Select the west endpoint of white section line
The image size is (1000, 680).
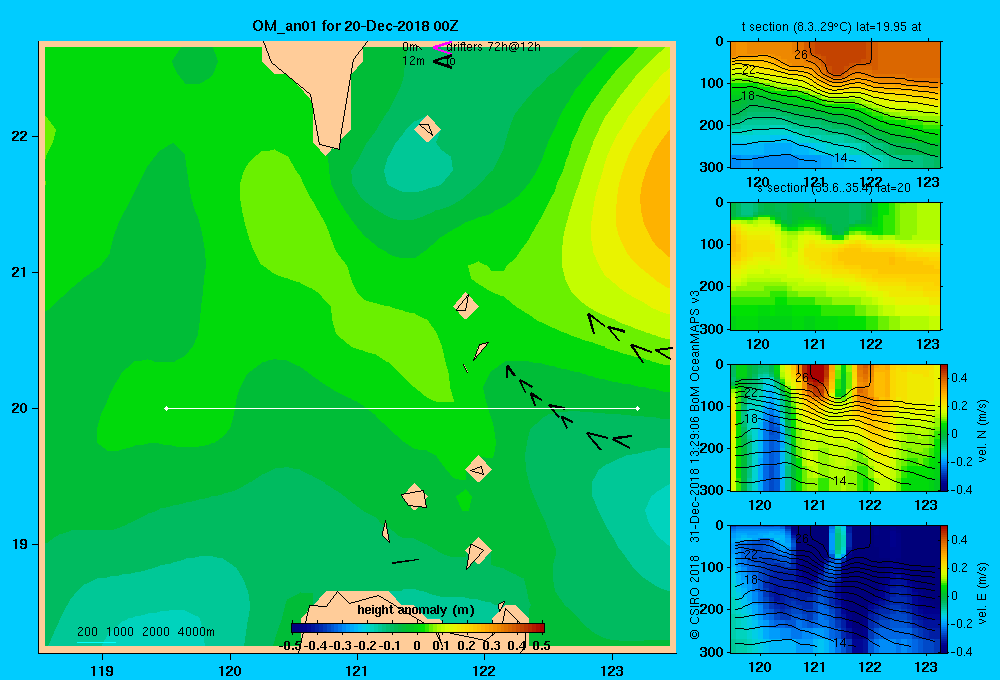click(166, 408)
